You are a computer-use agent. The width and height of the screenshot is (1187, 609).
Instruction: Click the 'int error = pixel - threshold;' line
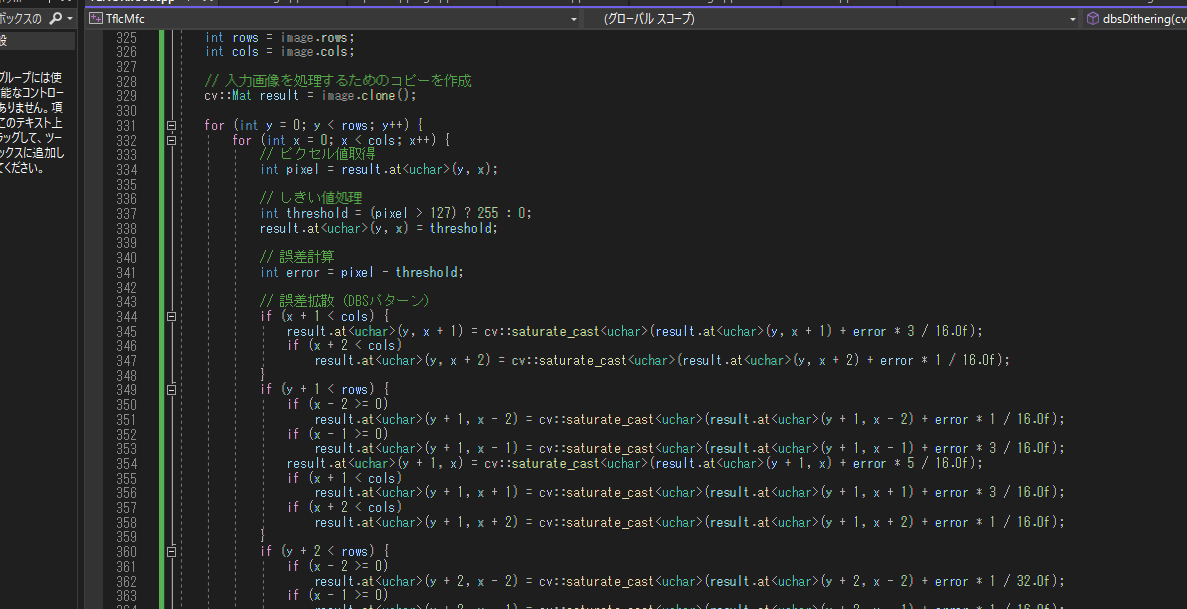click(x=361, y=273)
